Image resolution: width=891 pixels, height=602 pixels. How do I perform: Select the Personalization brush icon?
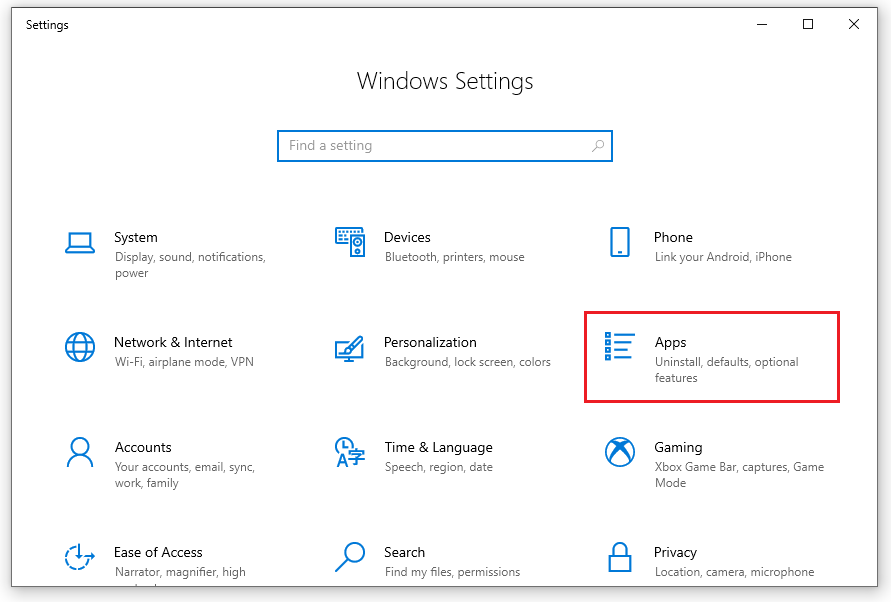[x=350, y=350]
